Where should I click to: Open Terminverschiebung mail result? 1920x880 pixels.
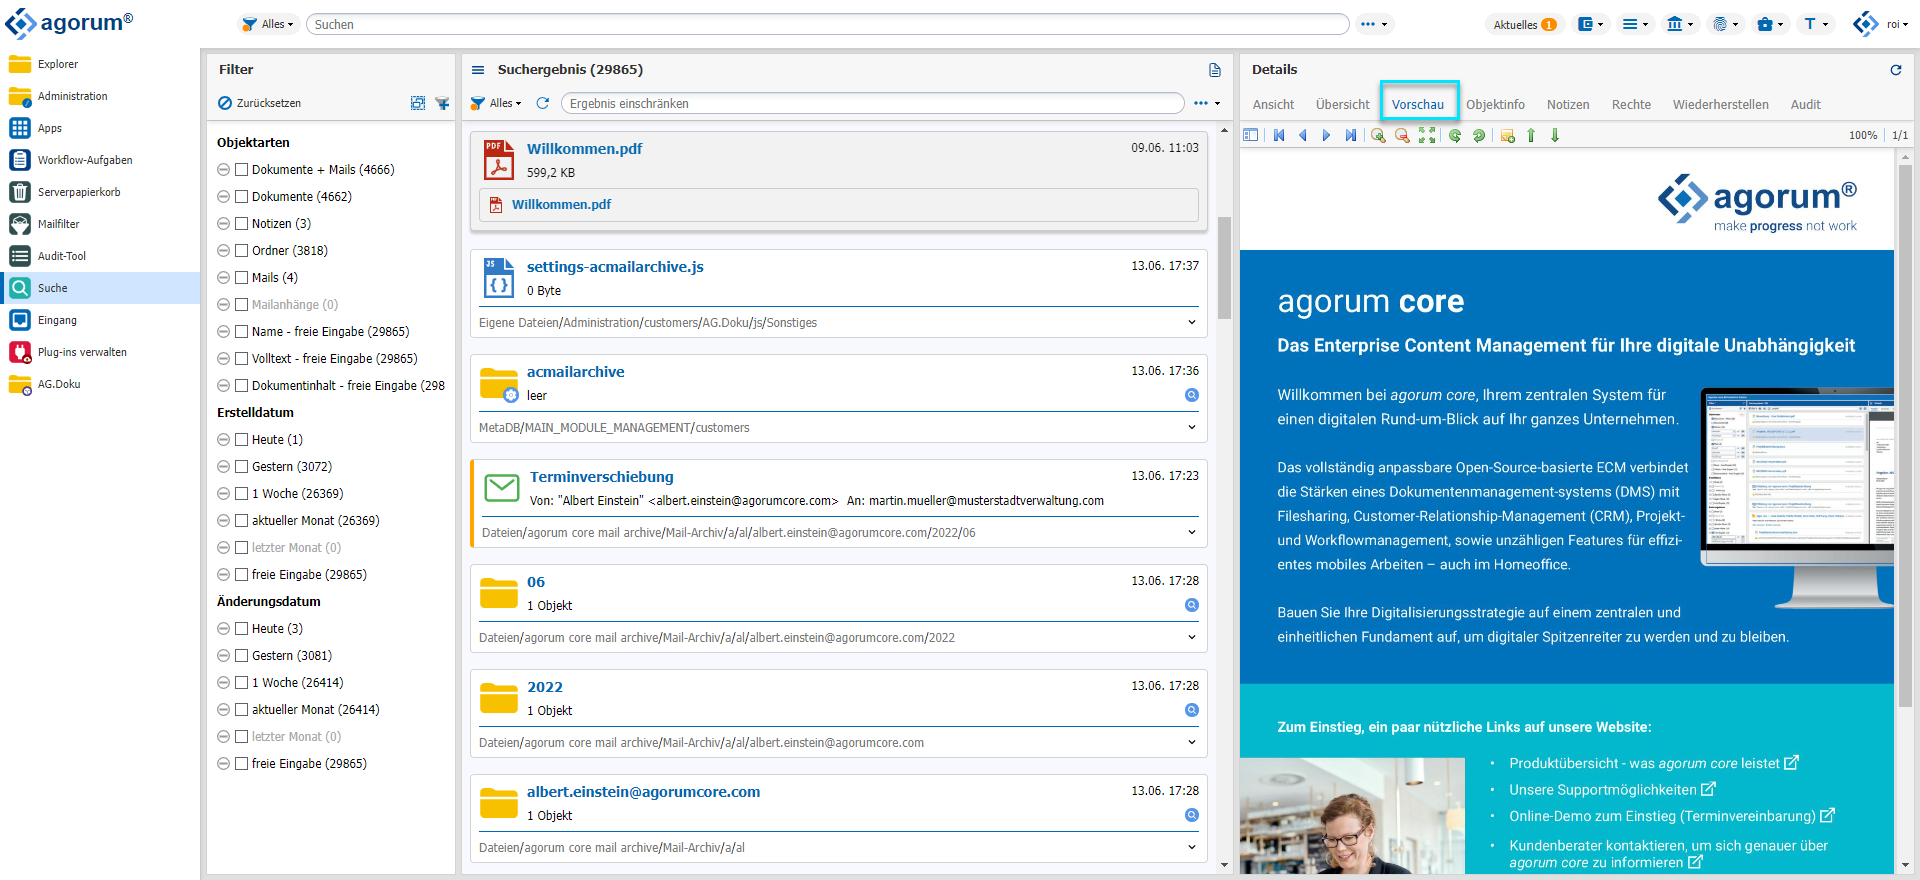601,477
